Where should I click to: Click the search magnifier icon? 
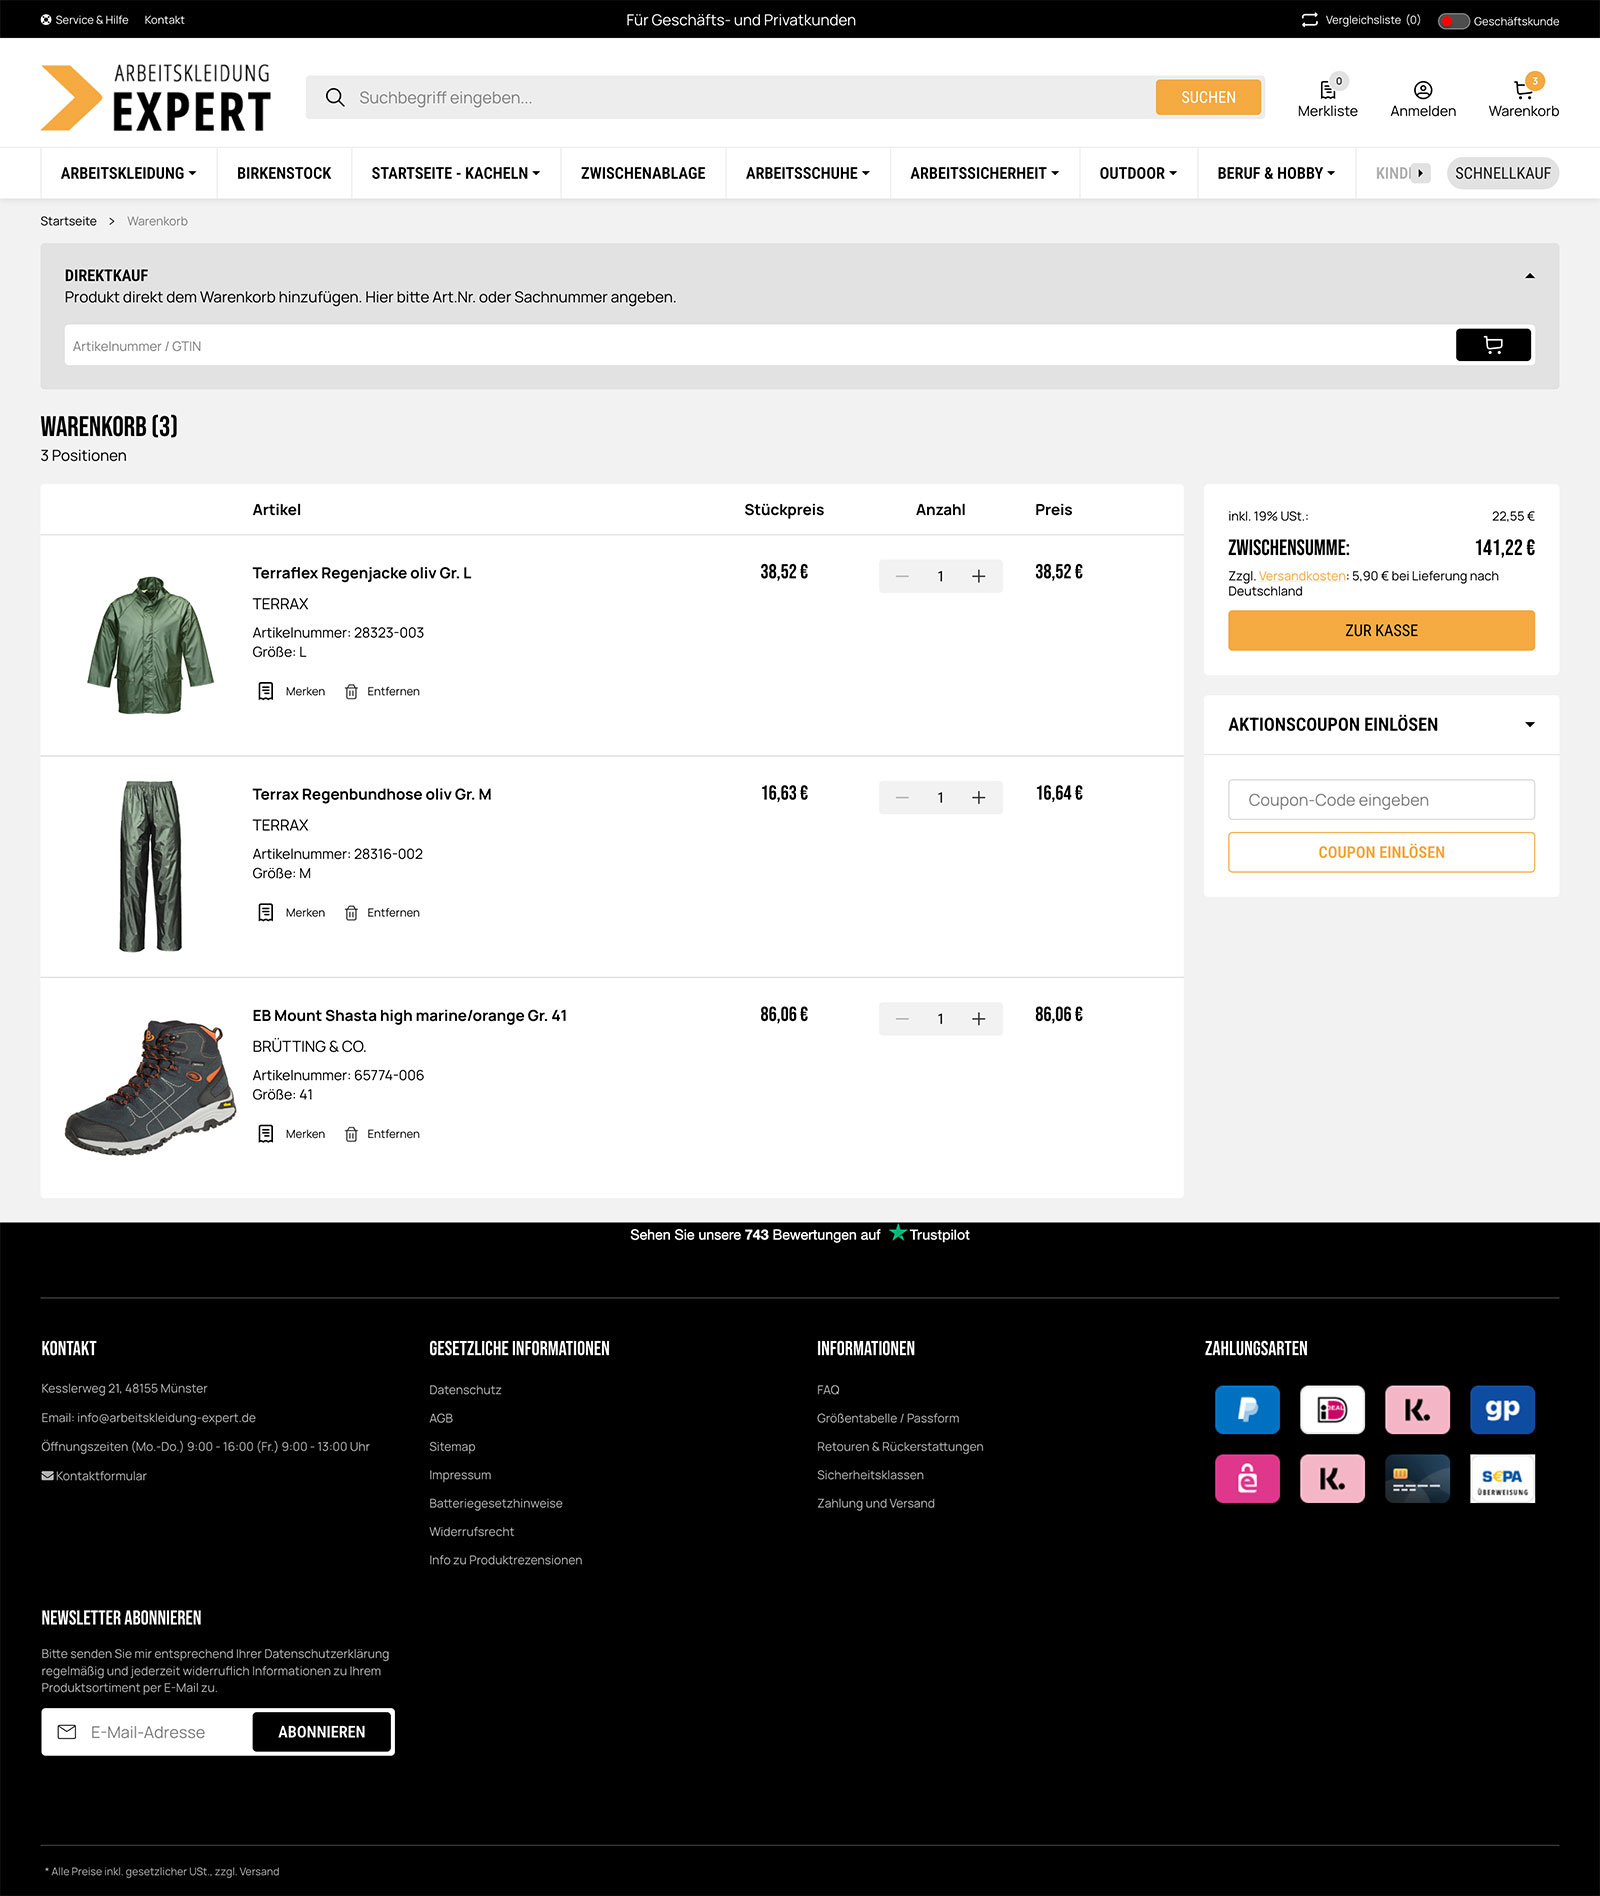[335, 97]
